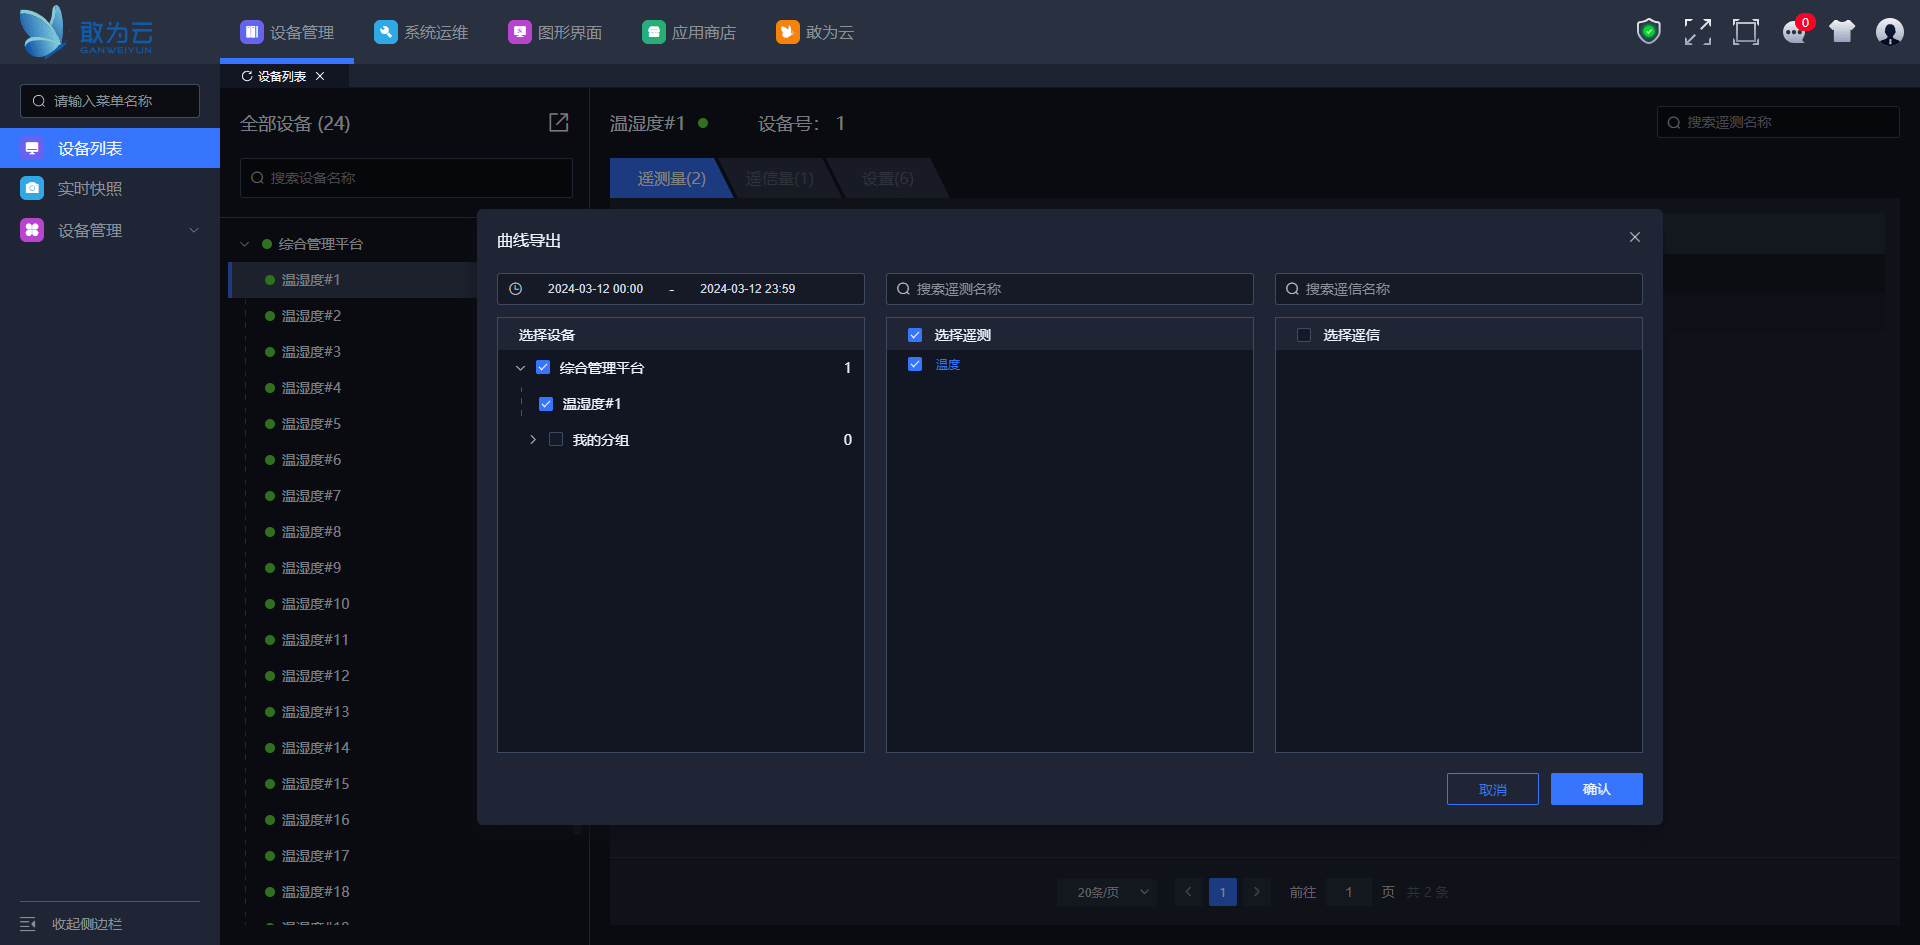Viewport: 1920px width, 945px height.
Task: Toggle fullscreen mode with the expand arrows icon
Action: coord(1697,32)
